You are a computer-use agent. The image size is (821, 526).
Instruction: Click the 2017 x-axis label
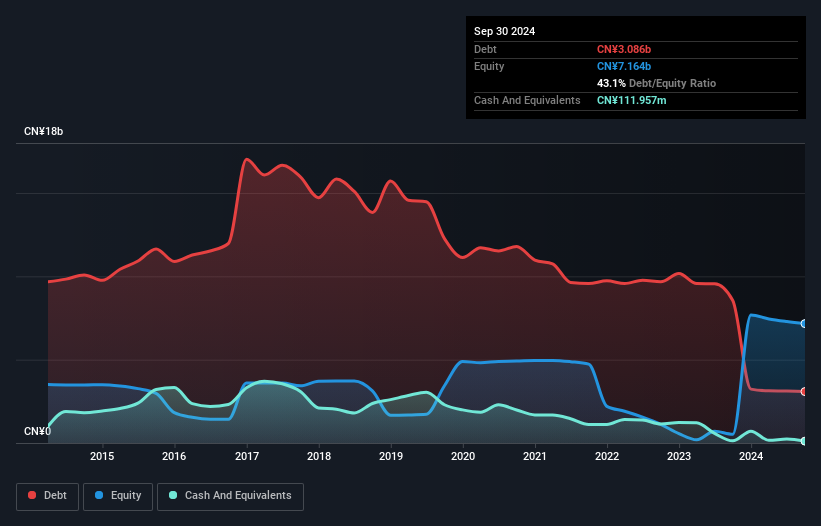(x=247, y=456)
